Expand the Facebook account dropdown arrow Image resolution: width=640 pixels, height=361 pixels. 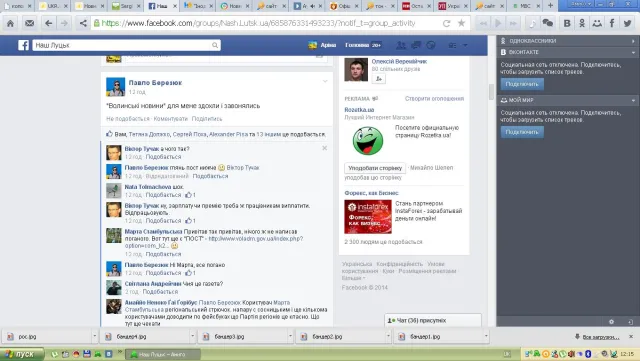point(465,45)
